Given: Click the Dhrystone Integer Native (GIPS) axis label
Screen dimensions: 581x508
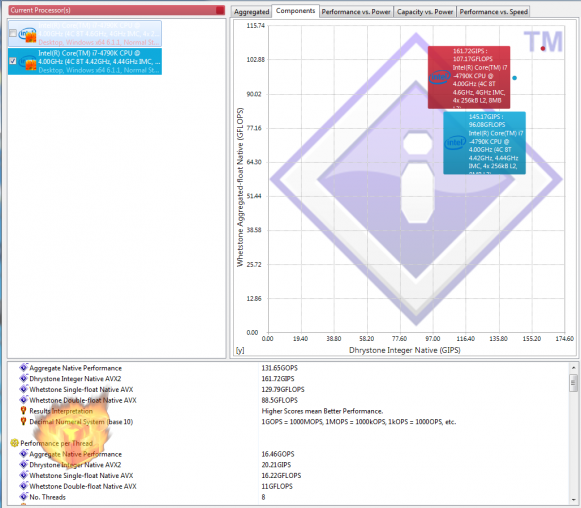Looking at the screenshot, I should pyautogui.click(x=405, y=350).
